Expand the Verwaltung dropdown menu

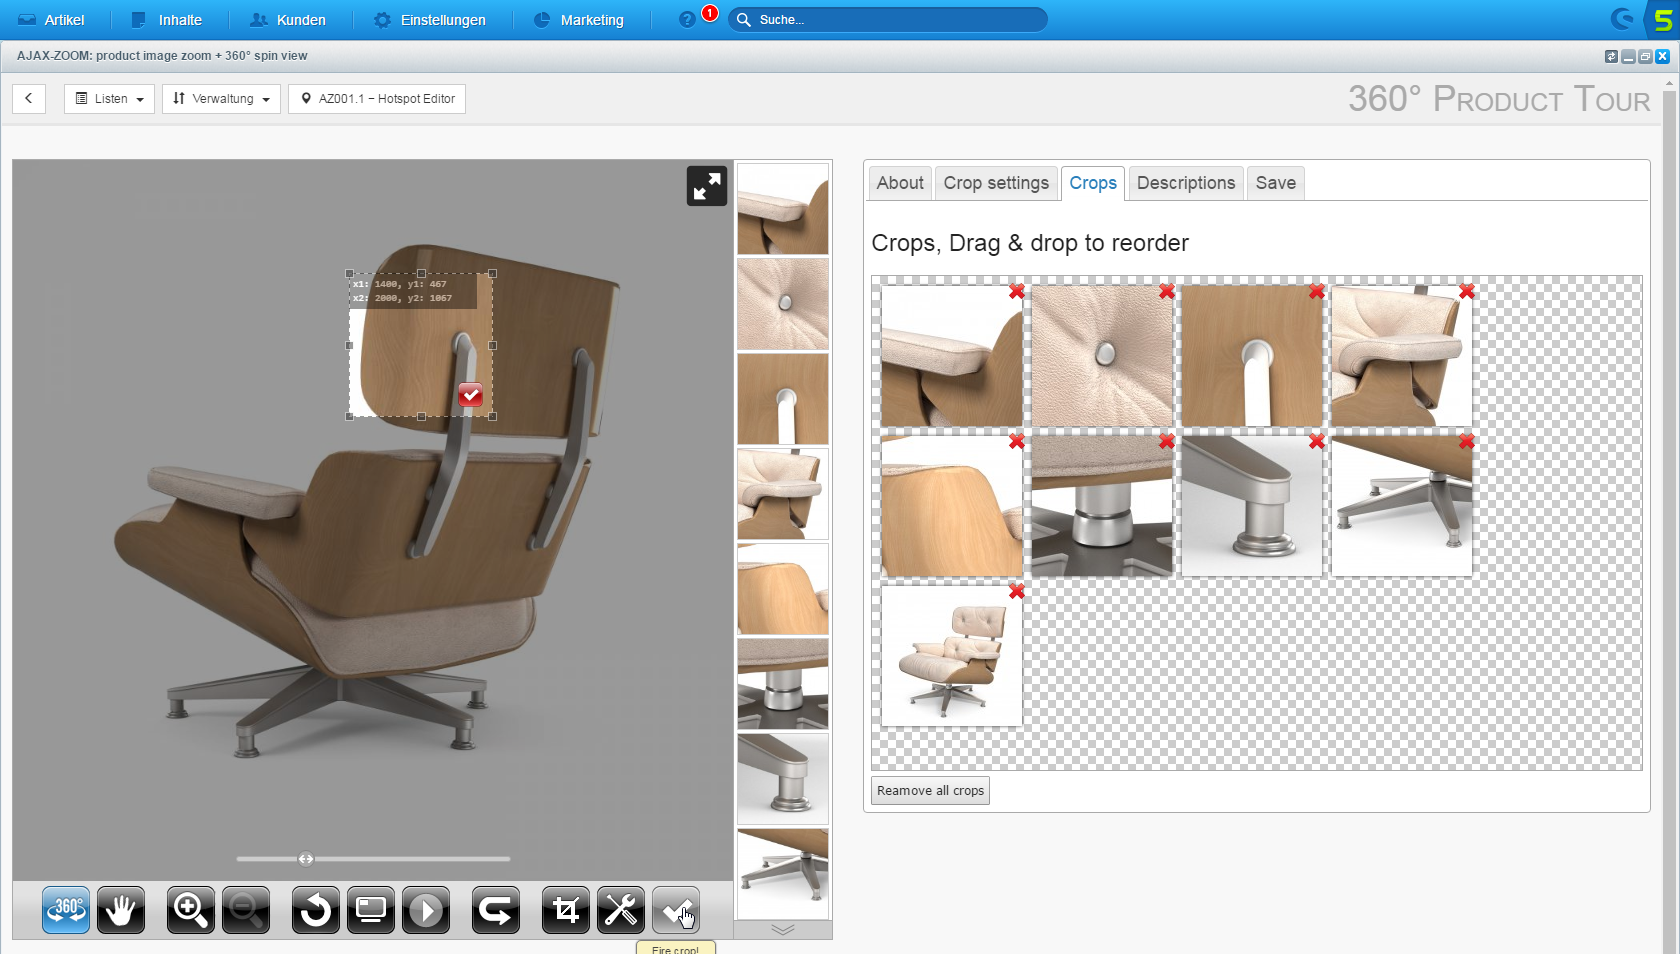tap(221, 99)
